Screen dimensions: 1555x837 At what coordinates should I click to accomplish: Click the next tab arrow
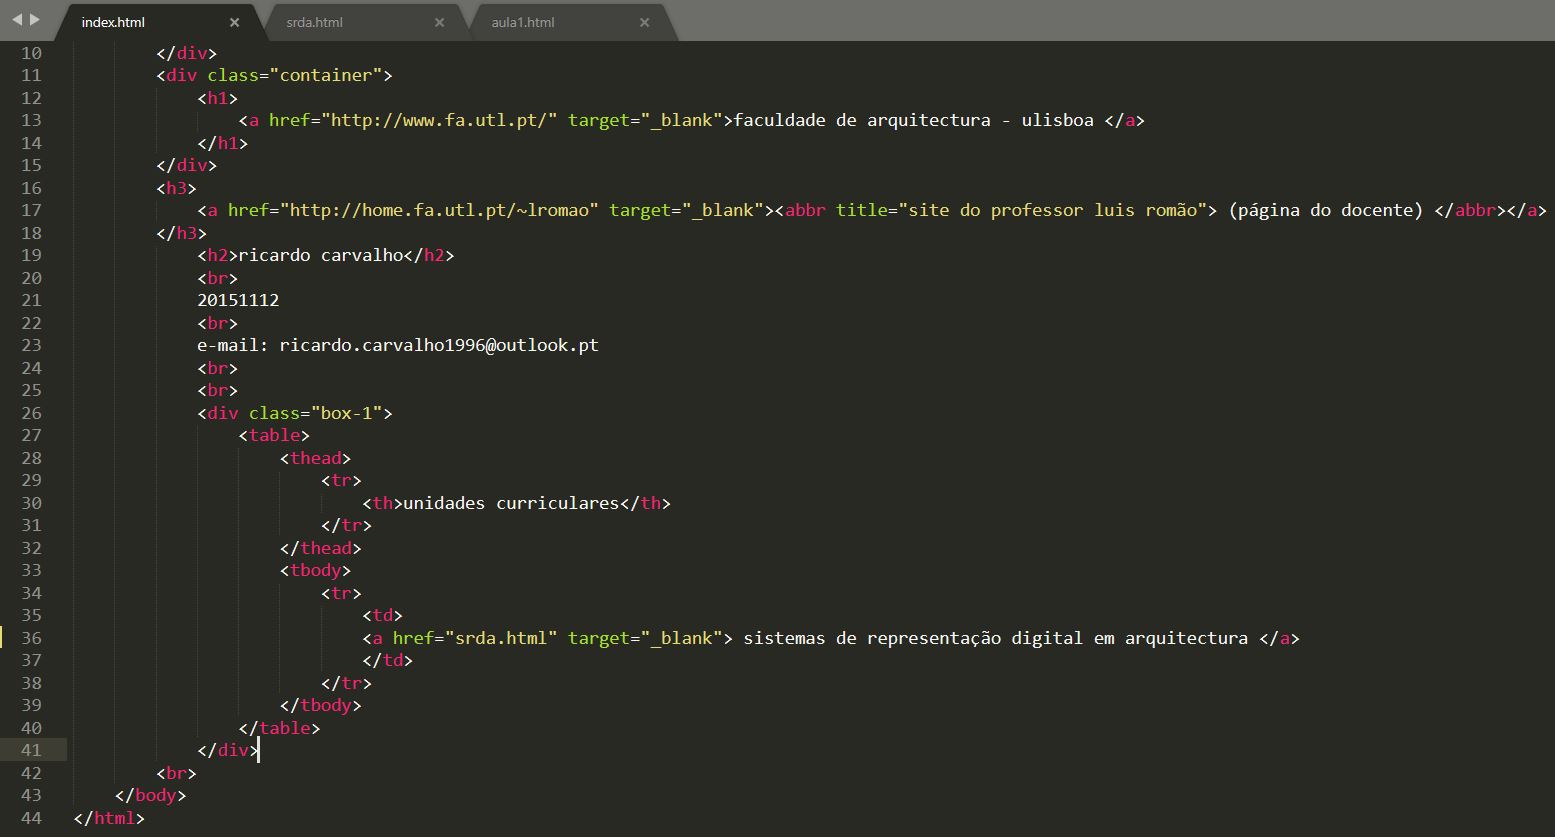35,20
